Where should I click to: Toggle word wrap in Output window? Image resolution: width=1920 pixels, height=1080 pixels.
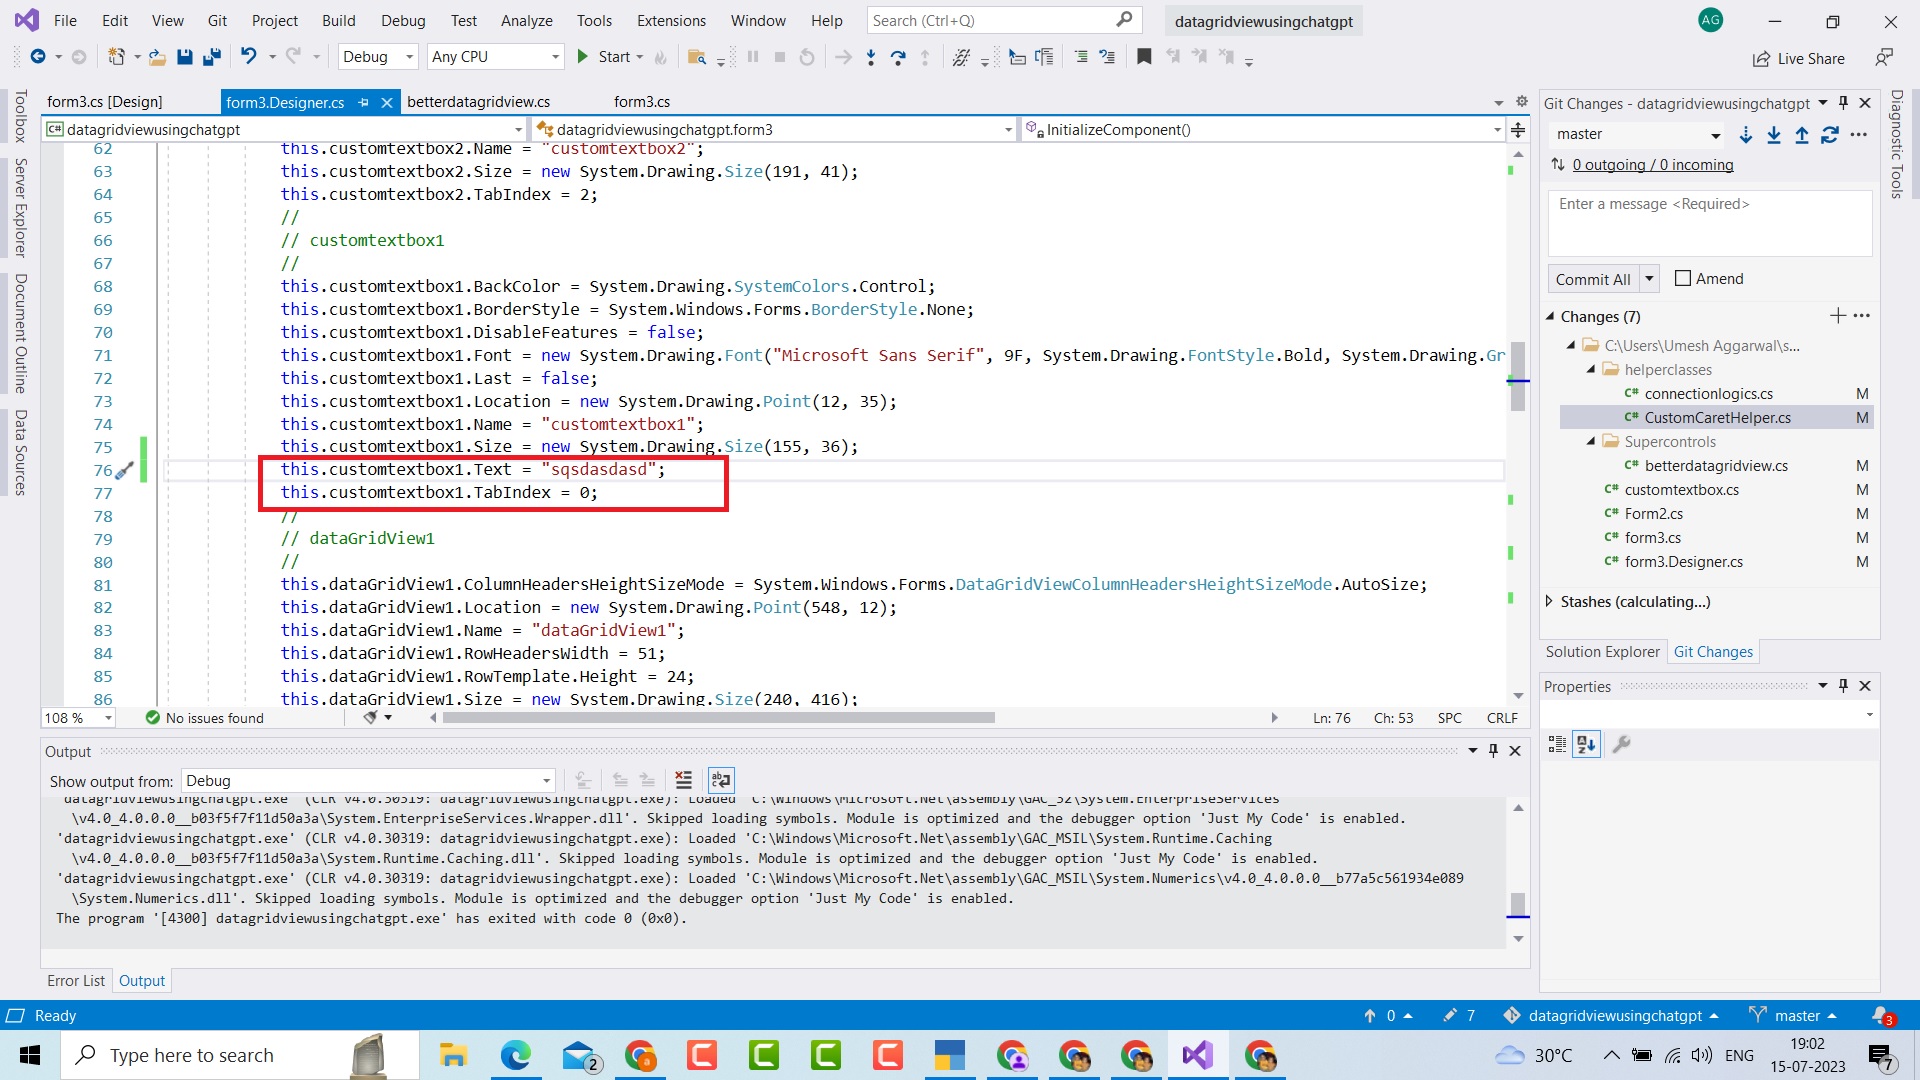[x=721, y=780]
